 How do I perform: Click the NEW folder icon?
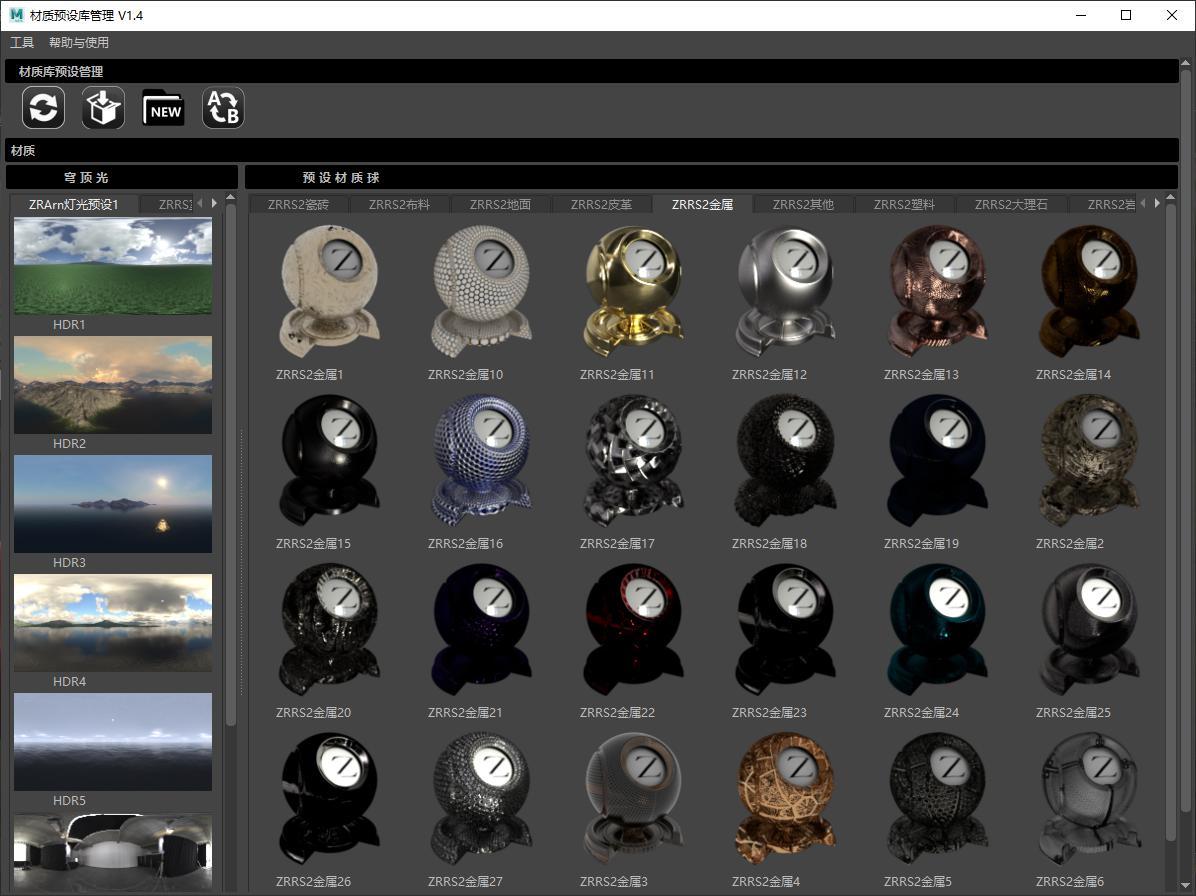[x=163, y=108]
